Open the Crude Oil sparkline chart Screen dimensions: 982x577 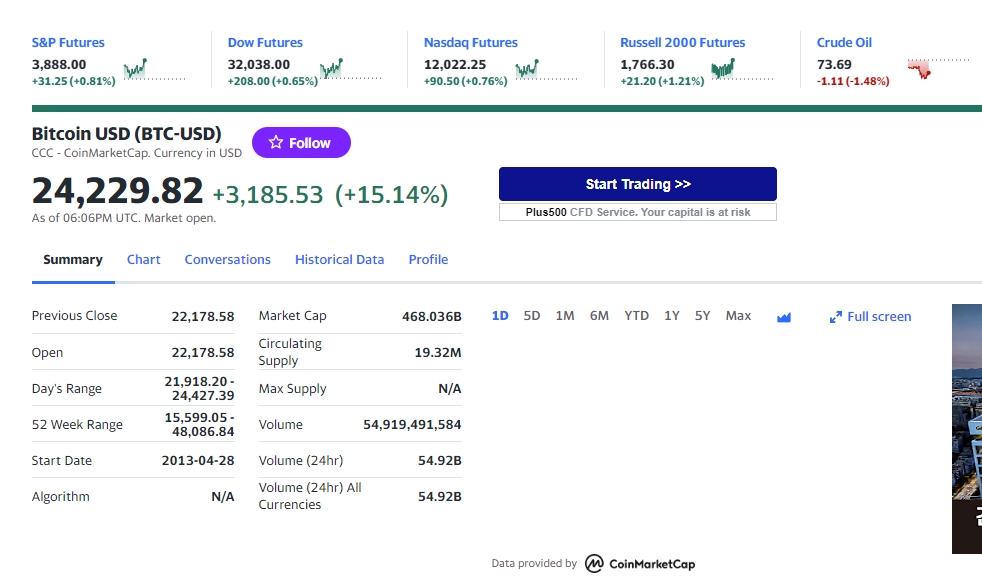pos(938,69)
